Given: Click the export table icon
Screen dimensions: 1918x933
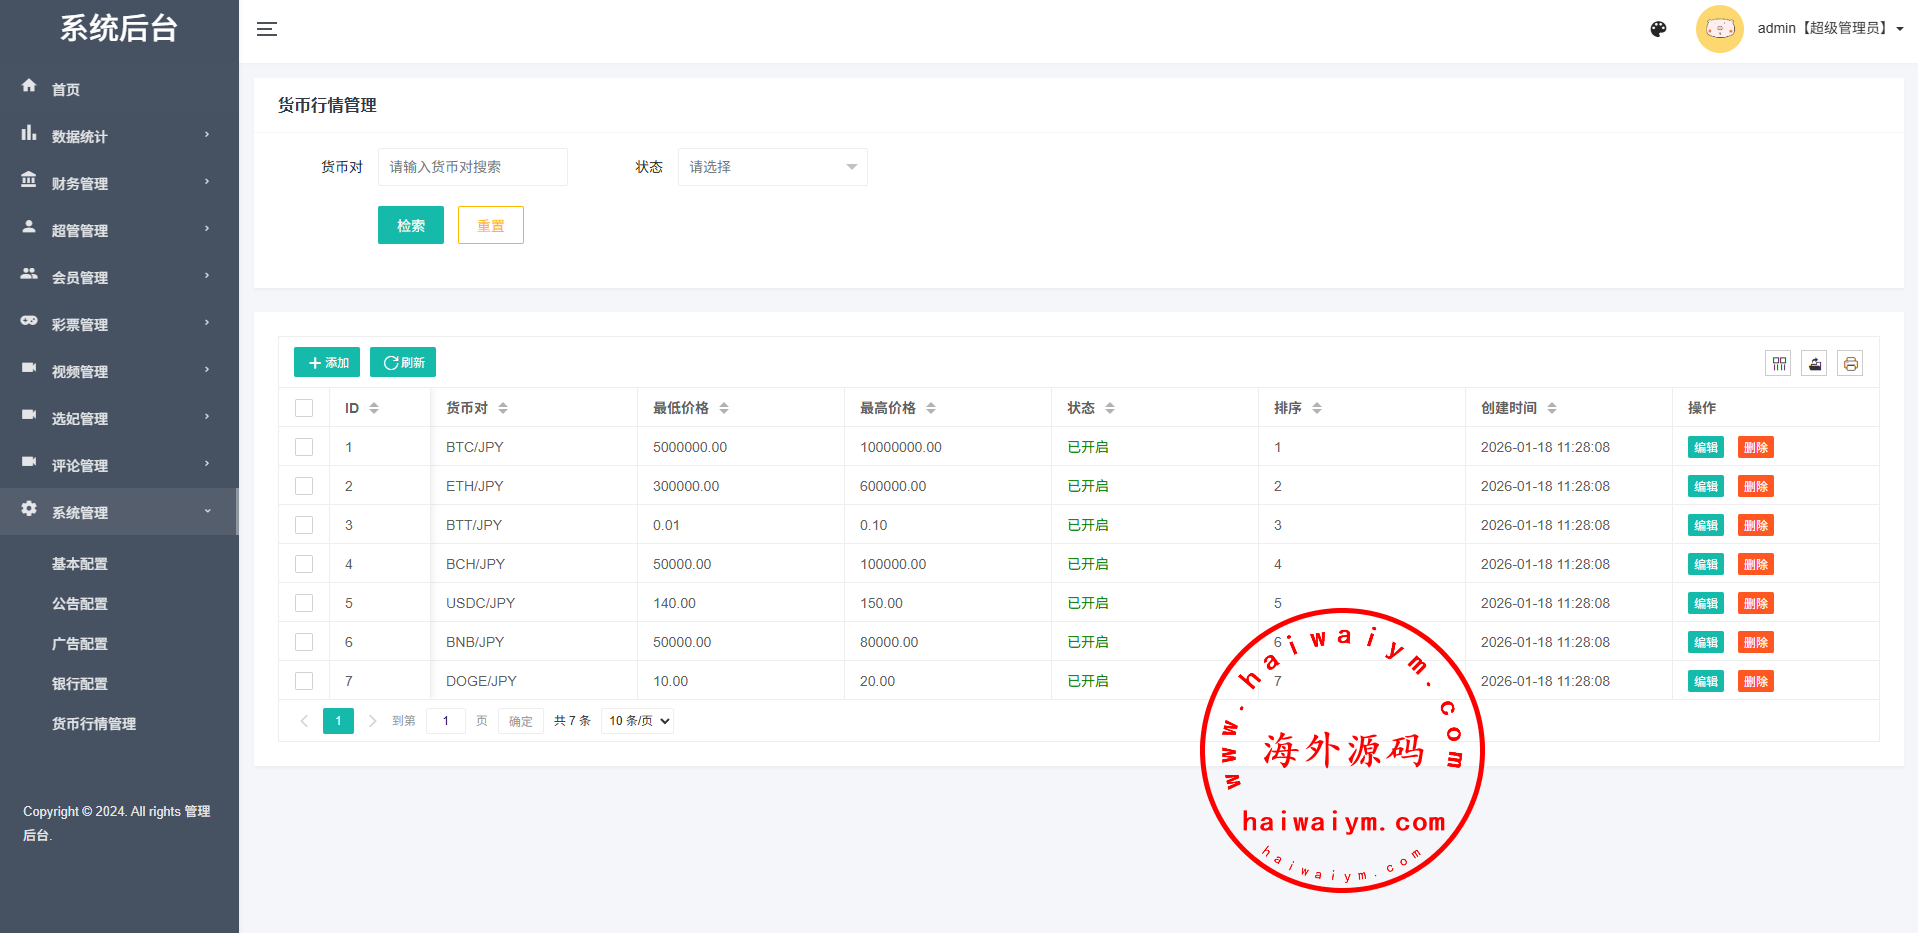Looking at the screenshot, I should (1814, 364).
